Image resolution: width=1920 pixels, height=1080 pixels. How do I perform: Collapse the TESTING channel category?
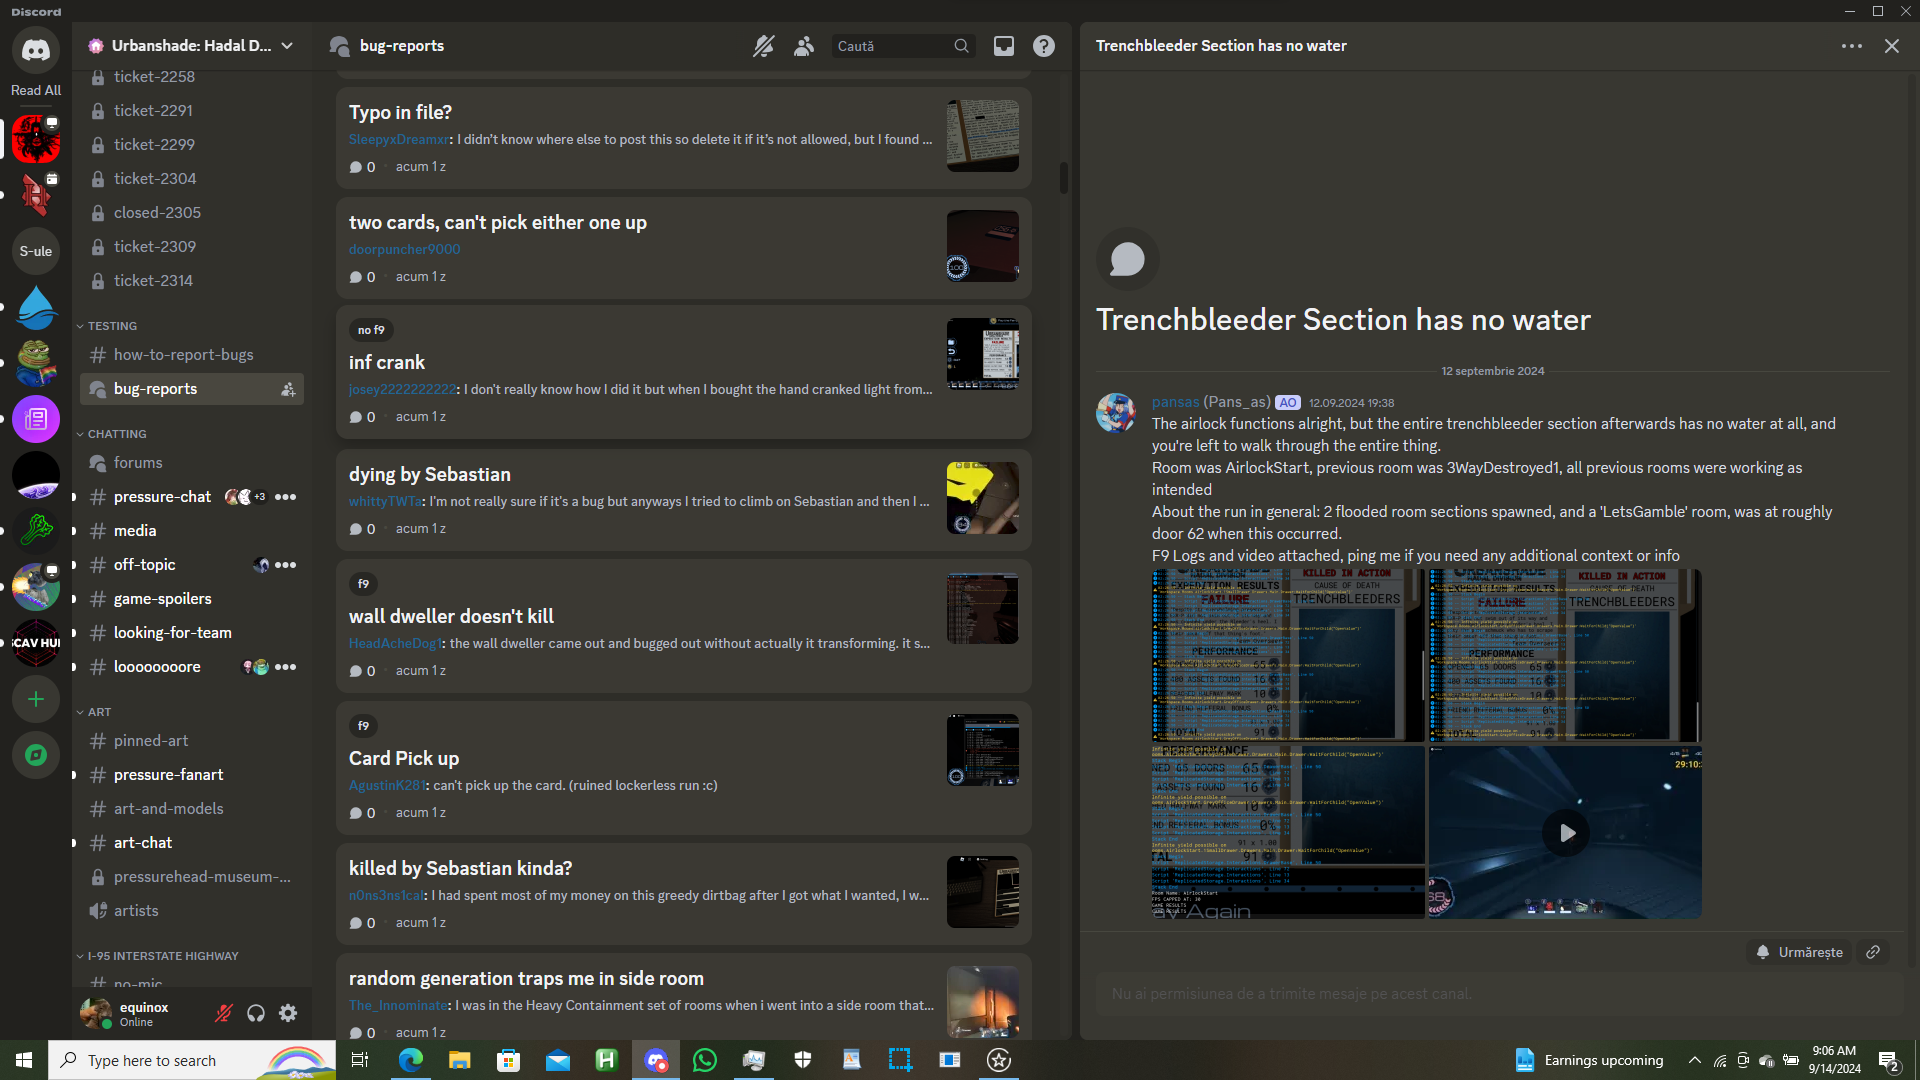pyautogui.click(x=111, y=326)
